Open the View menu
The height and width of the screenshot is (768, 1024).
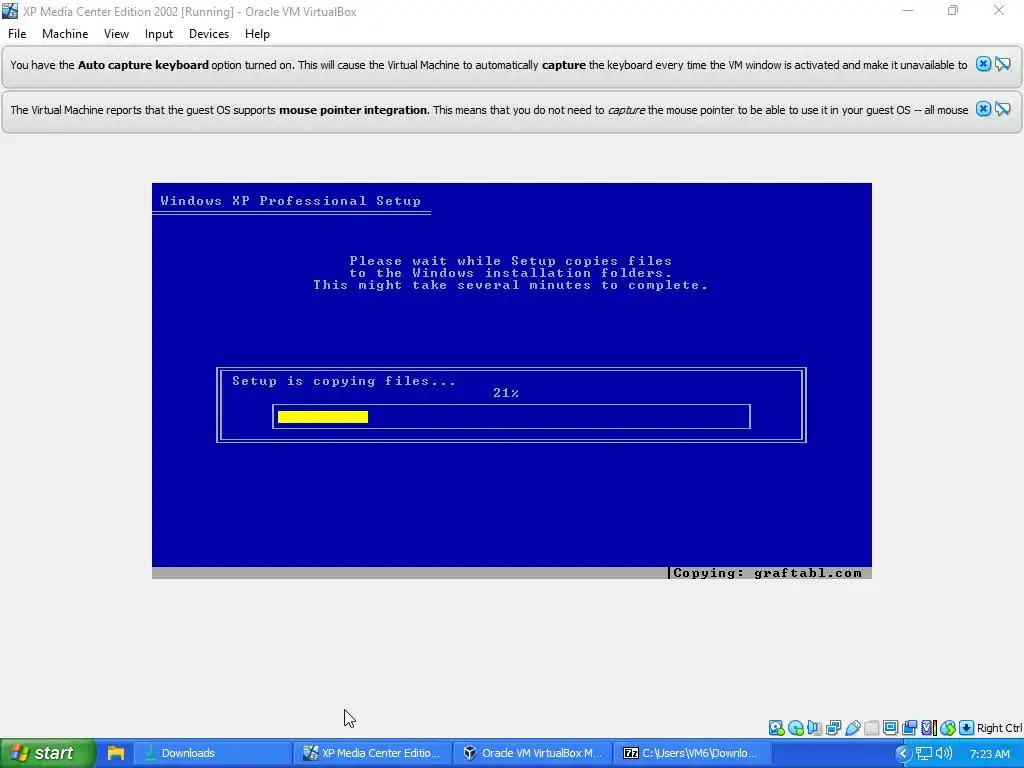click(x=116, y=34)
